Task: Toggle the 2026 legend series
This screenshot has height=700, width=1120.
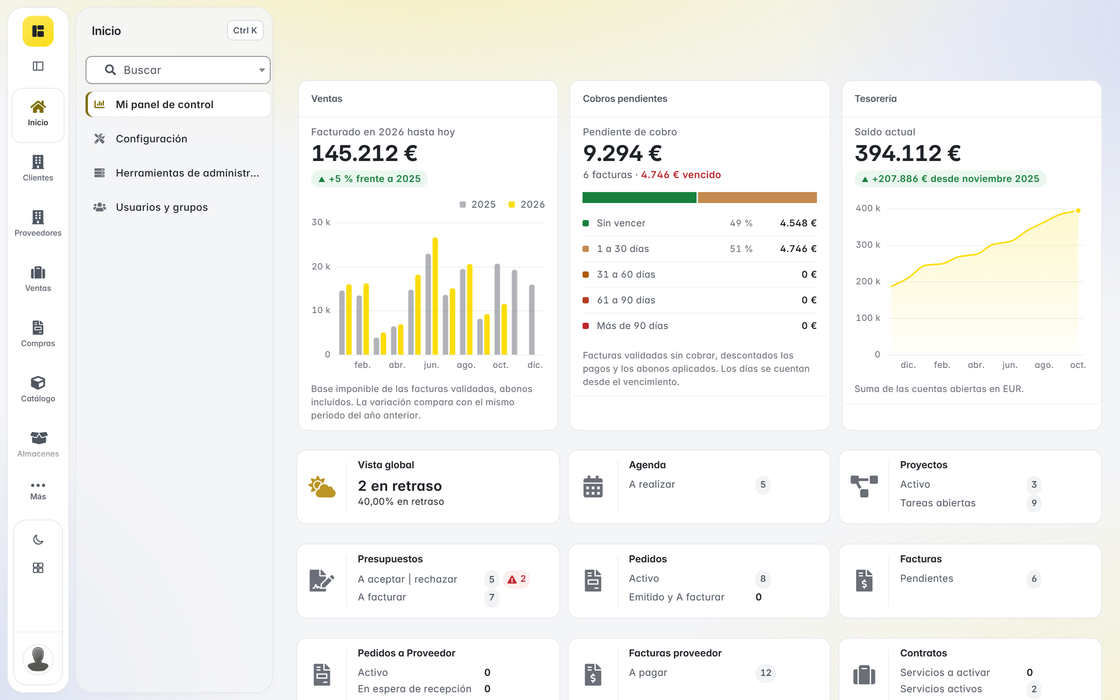Action: pyautogui.click(x=526, y=204)
